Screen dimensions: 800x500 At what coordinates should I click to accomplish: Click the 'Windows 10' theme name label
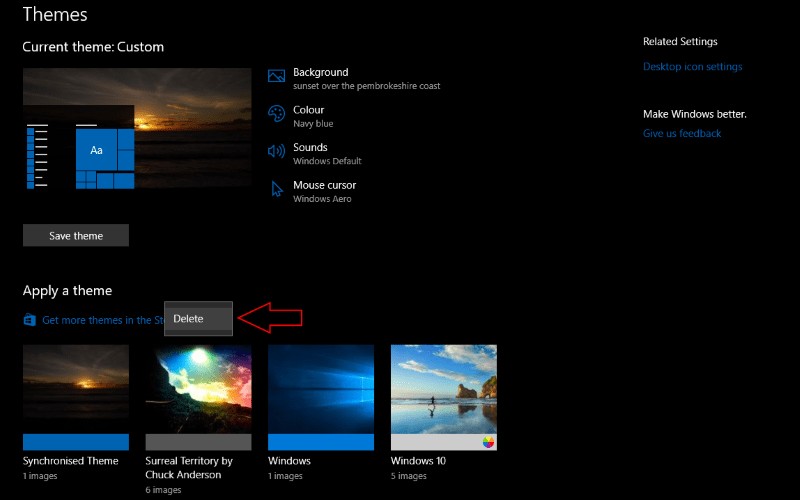pyautogui.click(x=418, y=461)
